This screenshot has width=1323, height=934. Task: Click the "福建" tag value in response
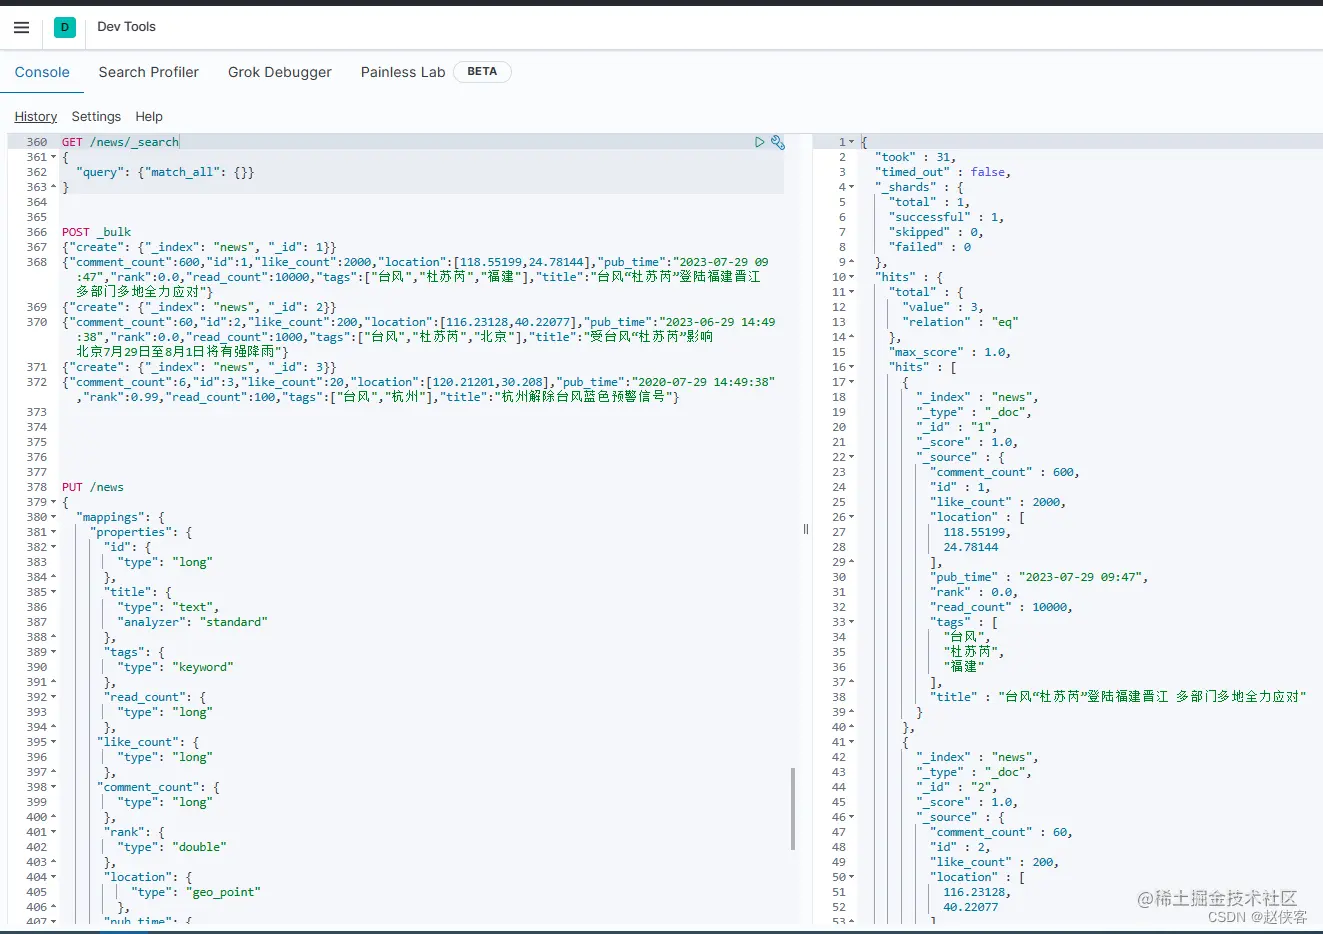click(x=964, y=667)
